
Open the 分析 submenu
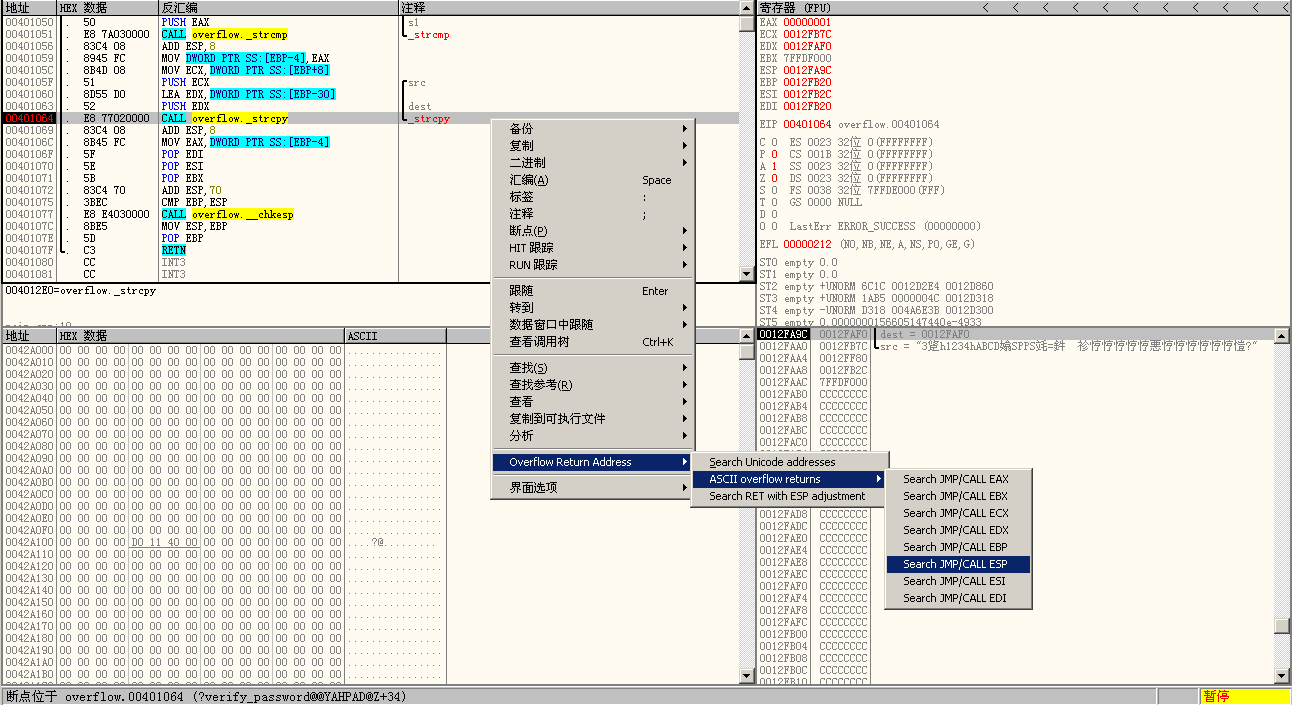(594, 436)
